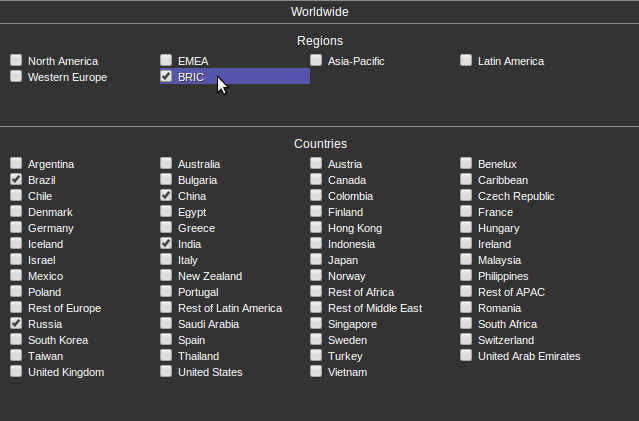Uncheck the India checkbox
Screen dimensions: 639x421
pos(166,243)
